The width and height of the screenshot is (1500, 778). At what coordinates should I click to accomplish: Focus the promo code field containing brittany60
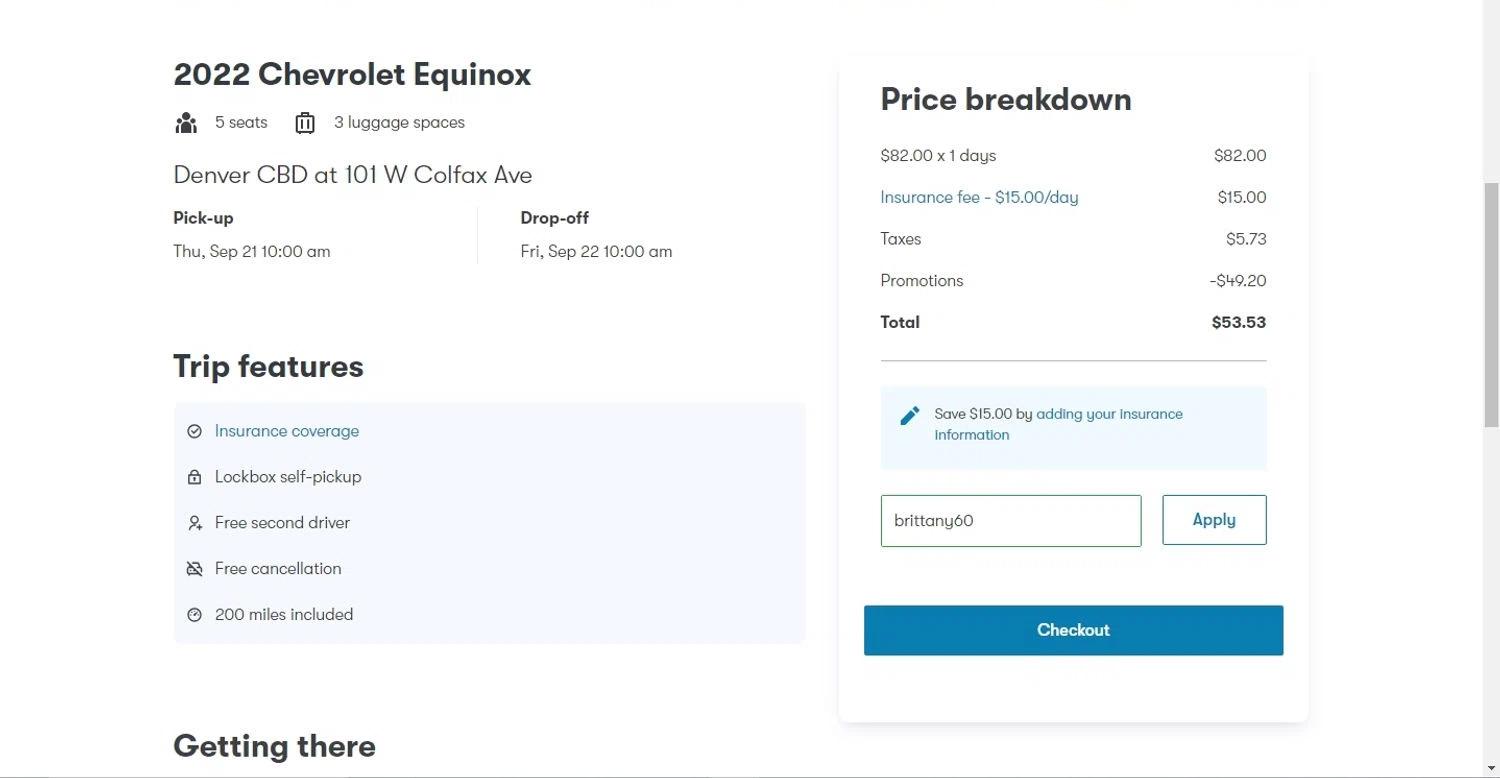click(1010, 521)
